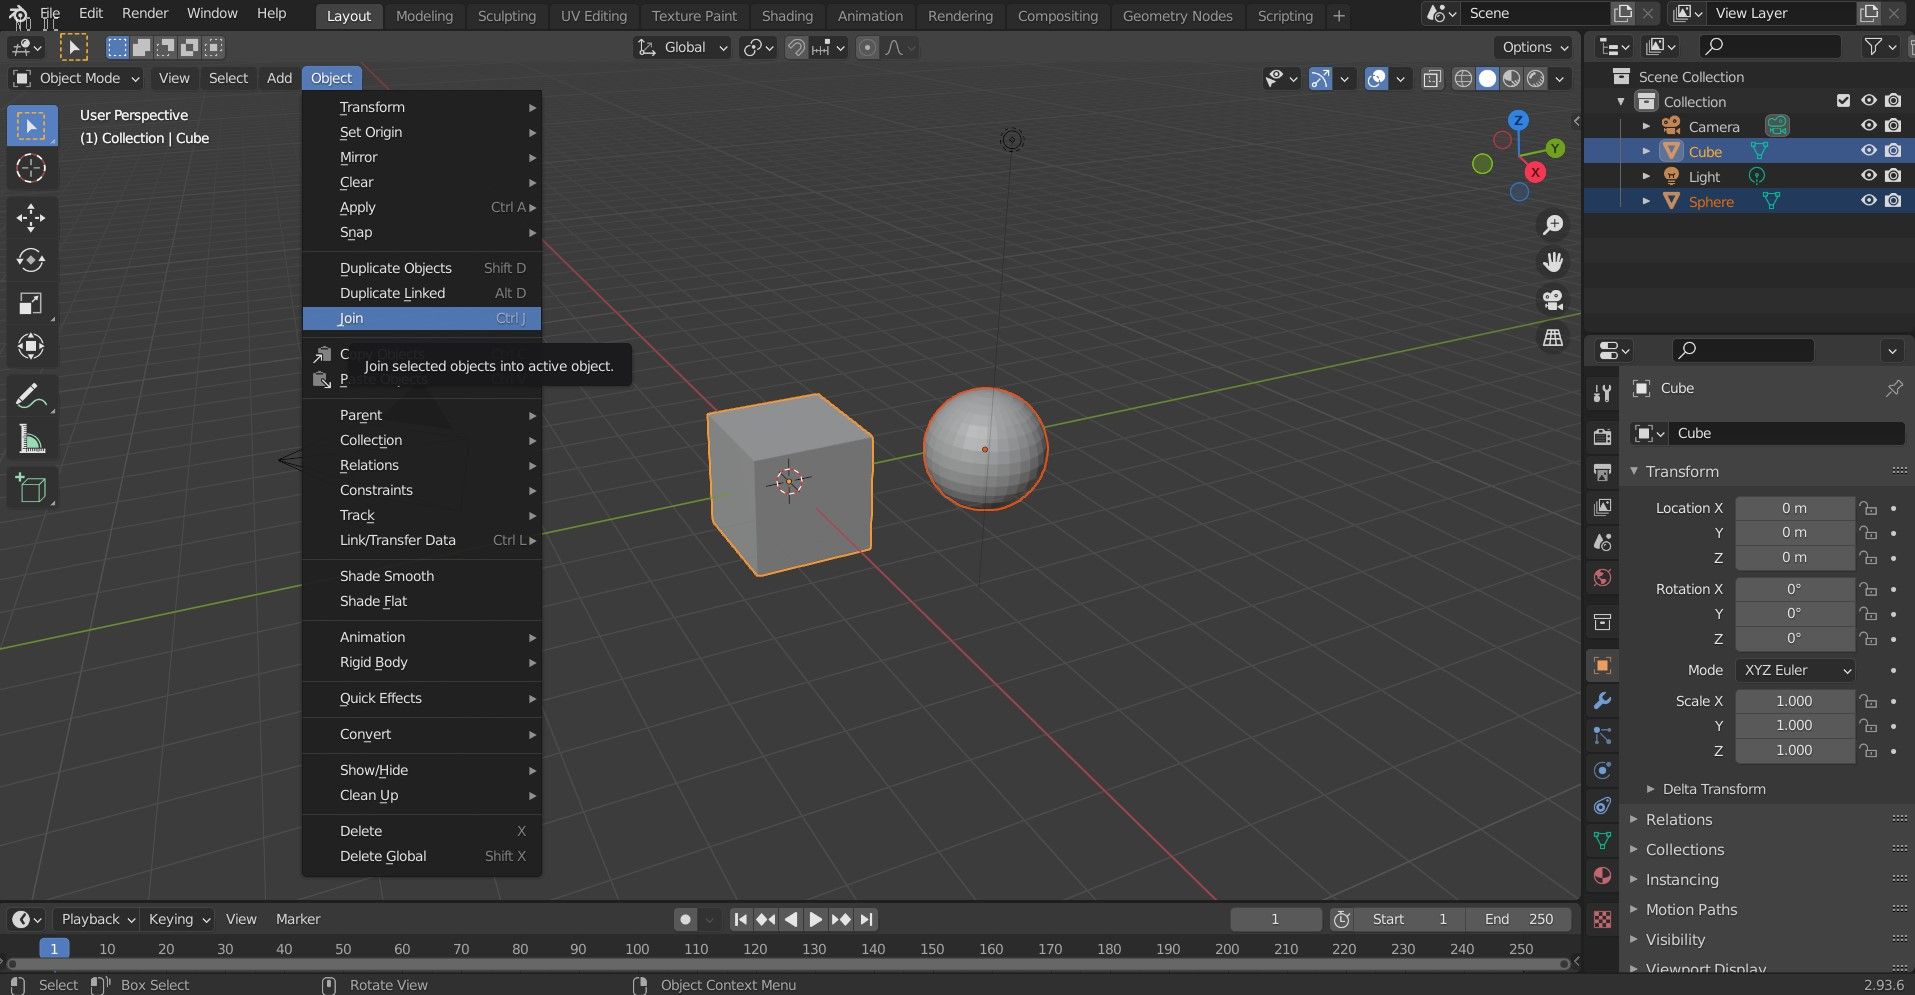Select the Rotate tool
The height and width of the screenshot is (995, 1915).
[31, 260]
